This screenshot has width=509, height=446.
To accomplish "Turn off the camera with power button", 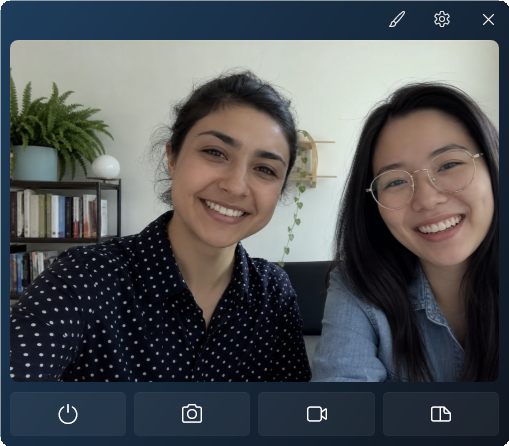I will pyautogui.click(x=68, y=414).
